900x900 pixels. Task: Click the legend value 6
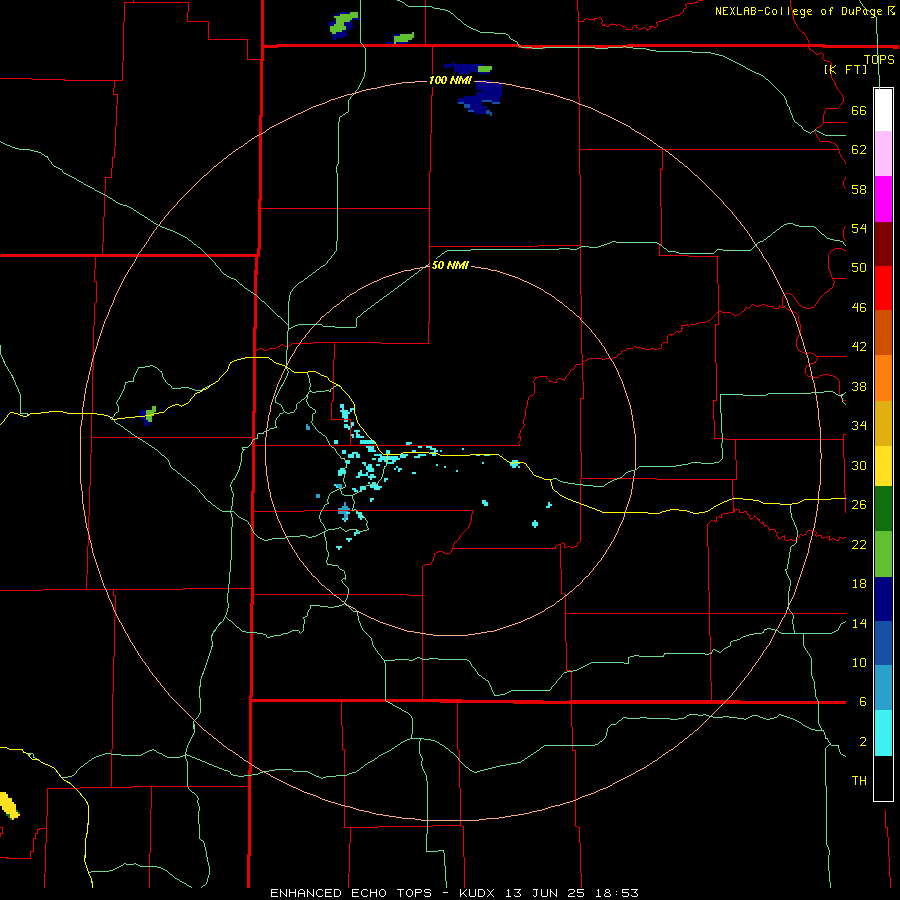coord(862,702)
